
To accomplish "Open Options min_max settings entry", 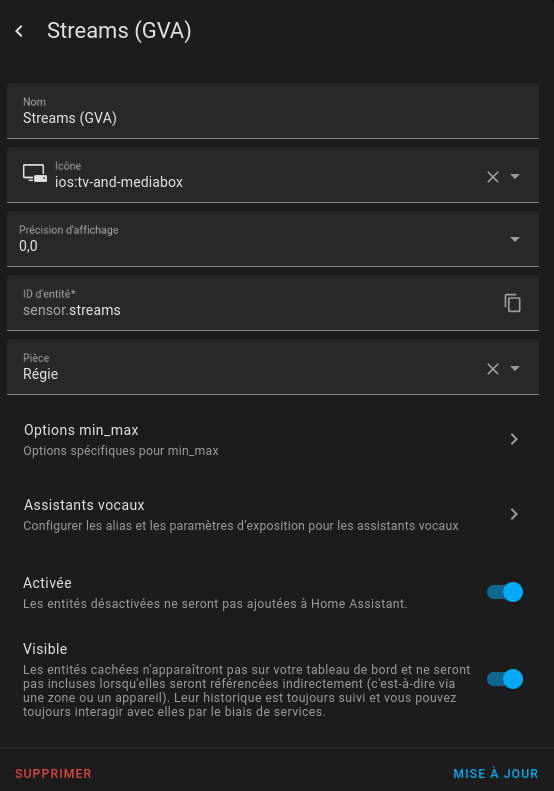I will [273, 439].
